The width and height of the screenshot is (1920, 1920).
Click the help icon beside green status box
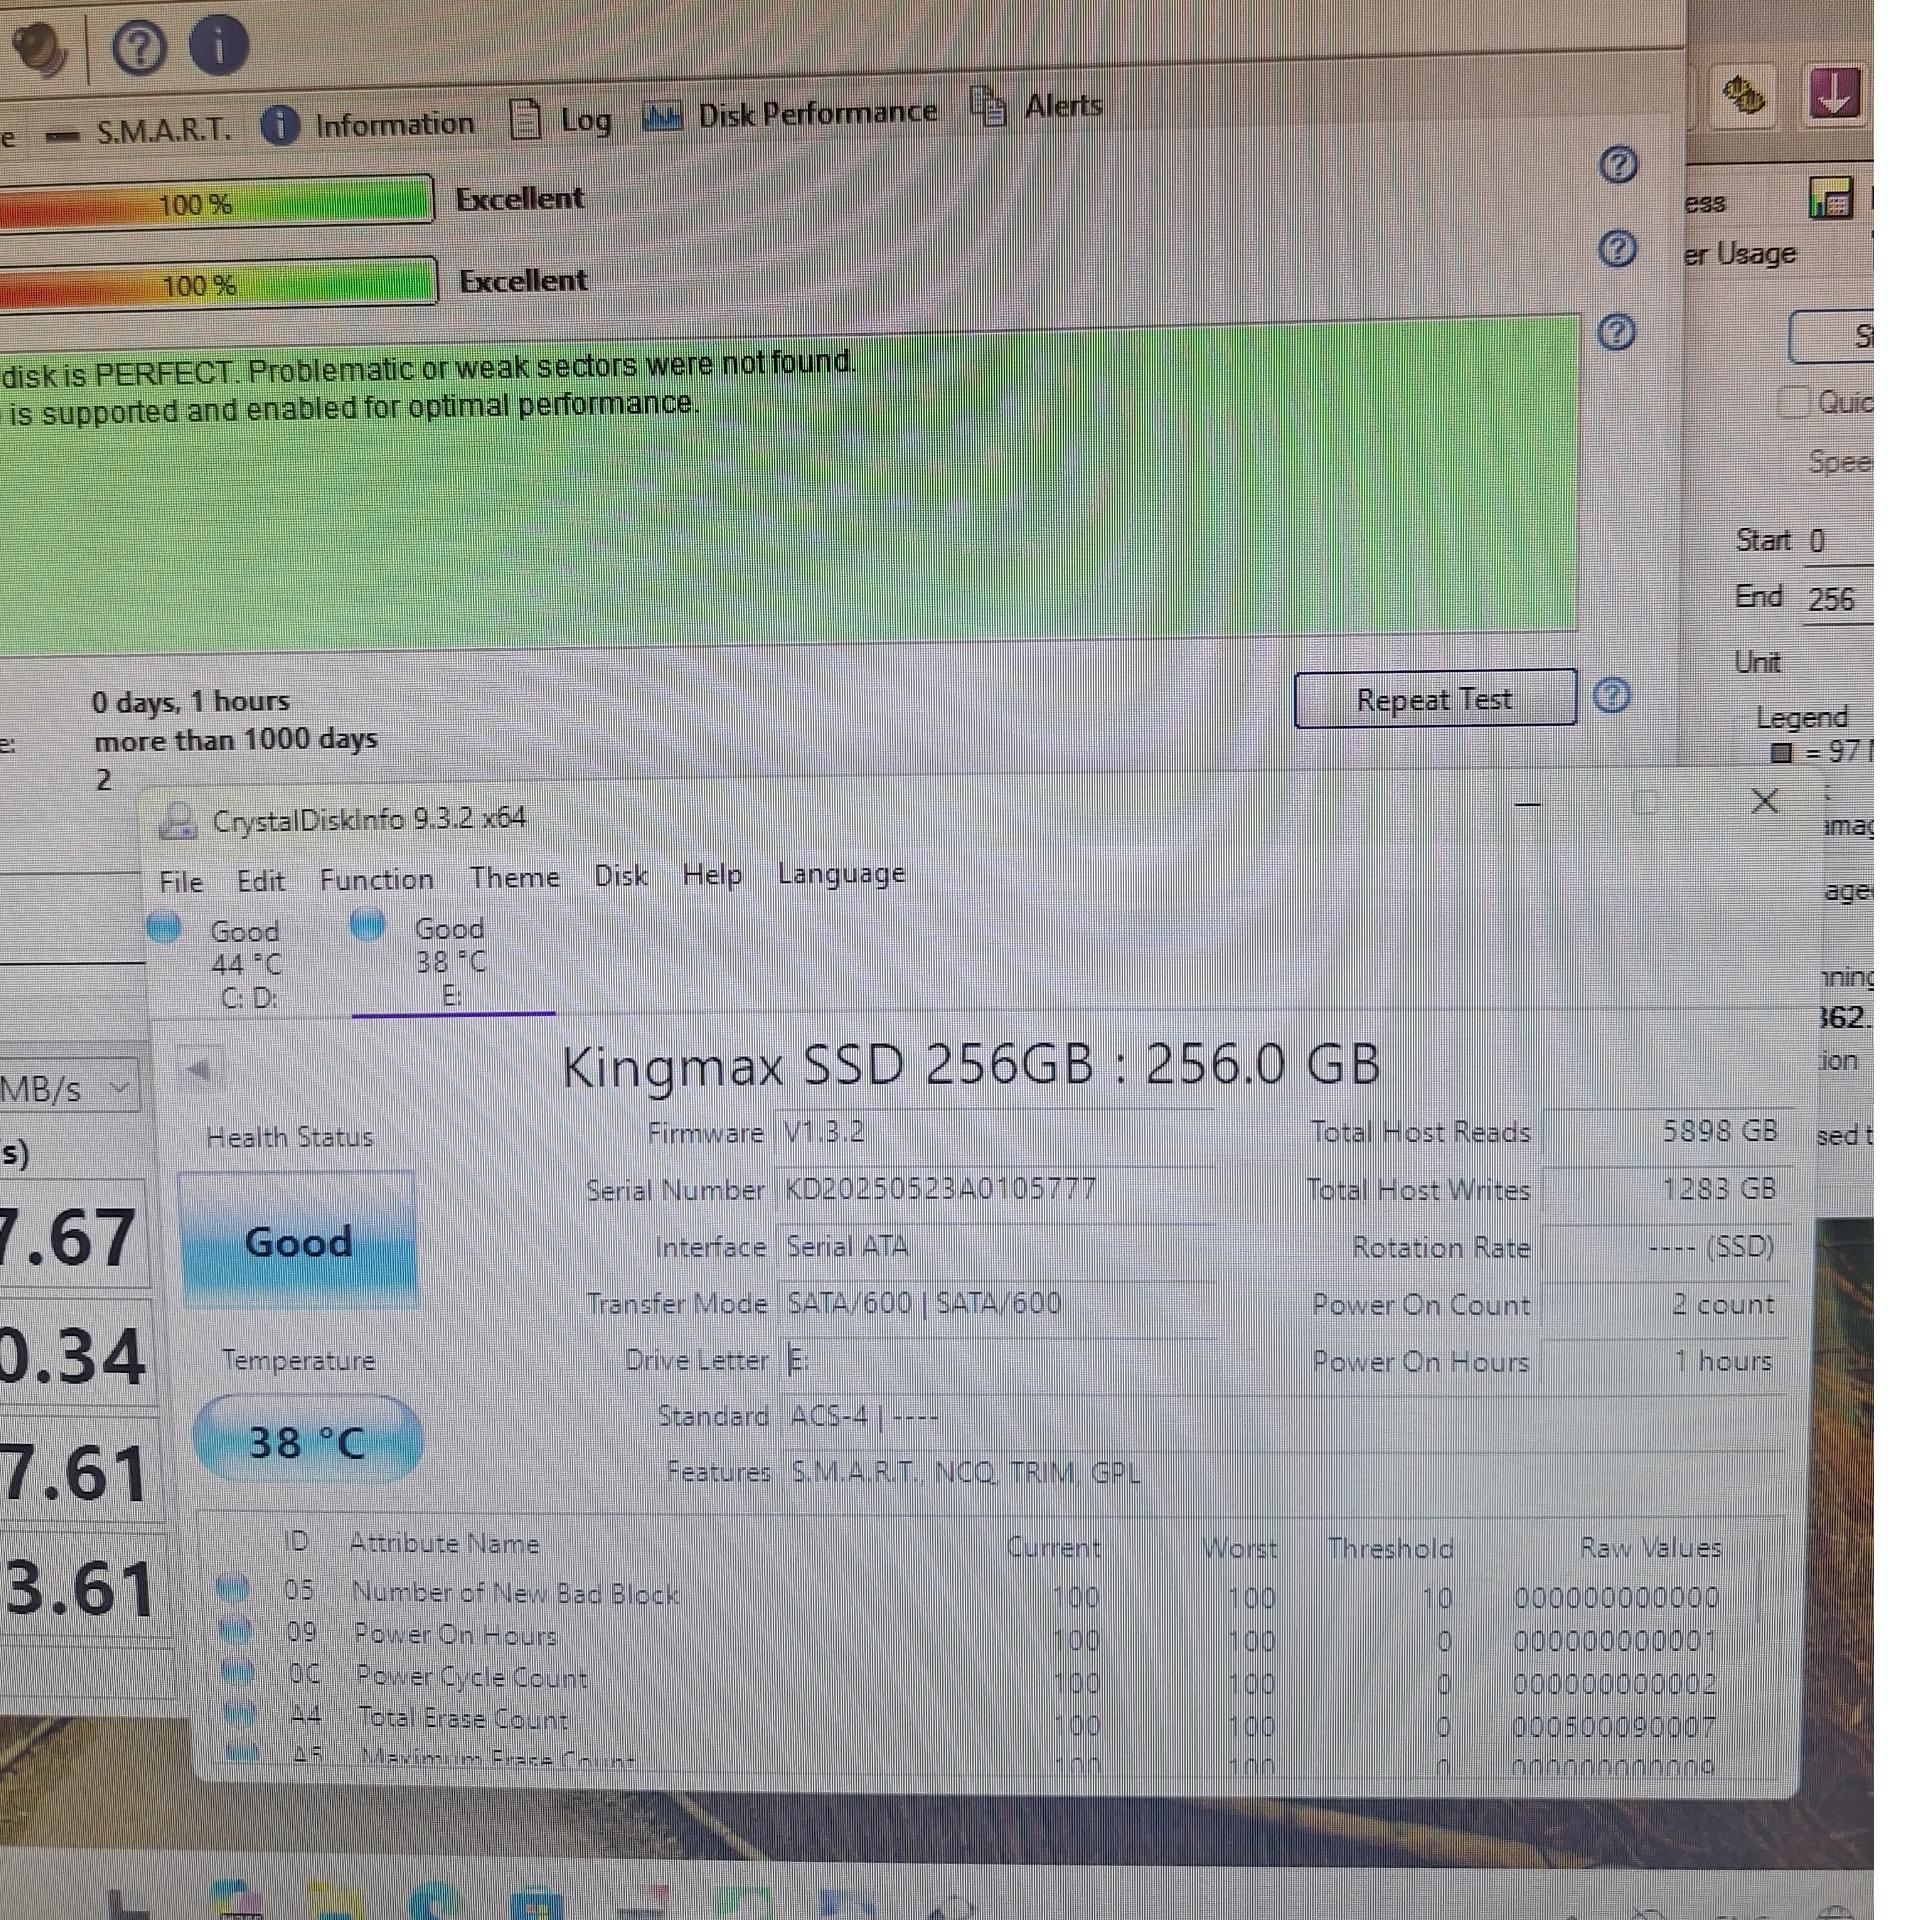[x=1617, y=332]
